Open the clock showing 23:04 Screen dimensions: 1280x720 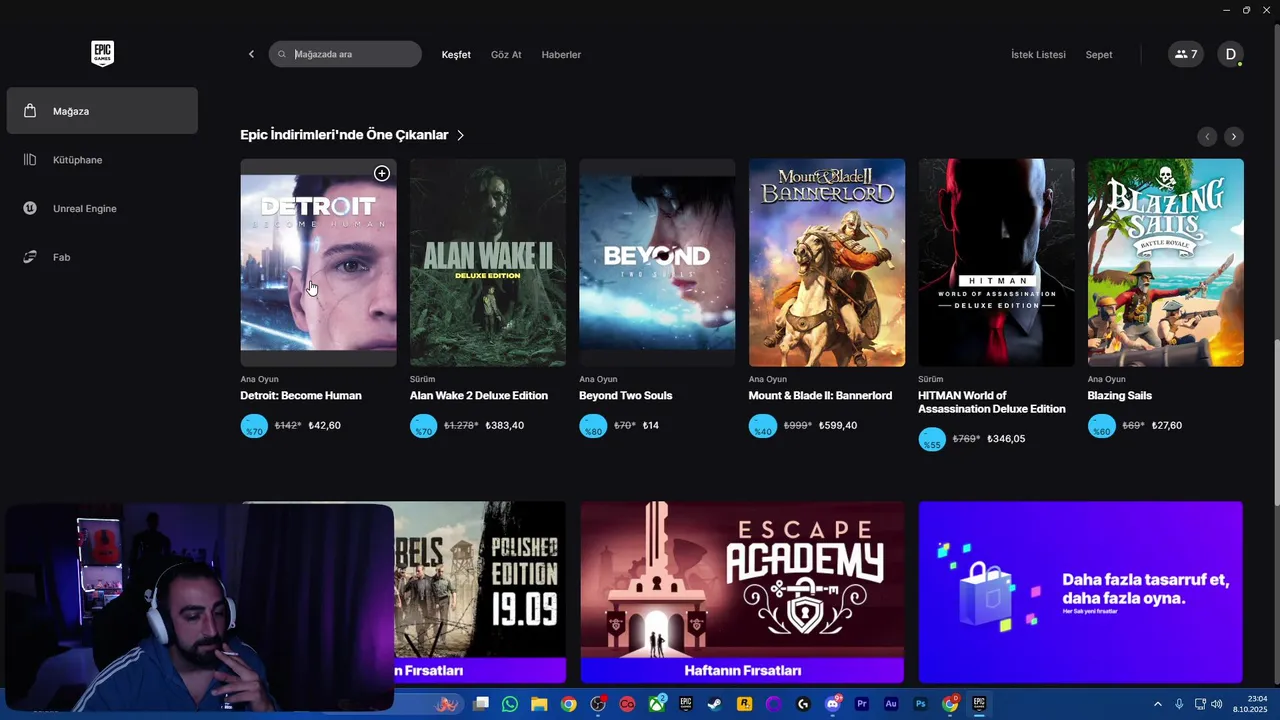pos(1252,704)
